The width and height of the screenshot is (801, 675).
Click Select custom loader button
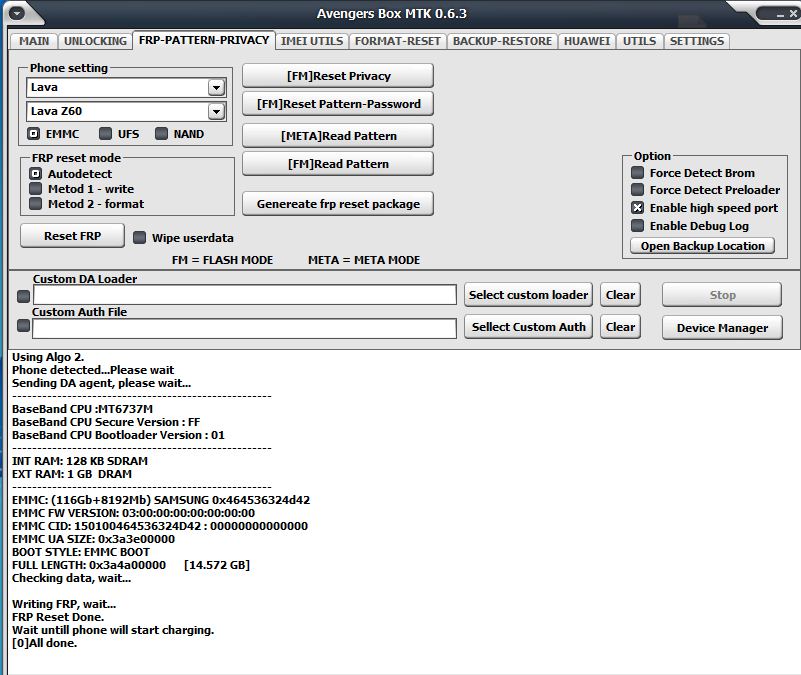point(528,295)
